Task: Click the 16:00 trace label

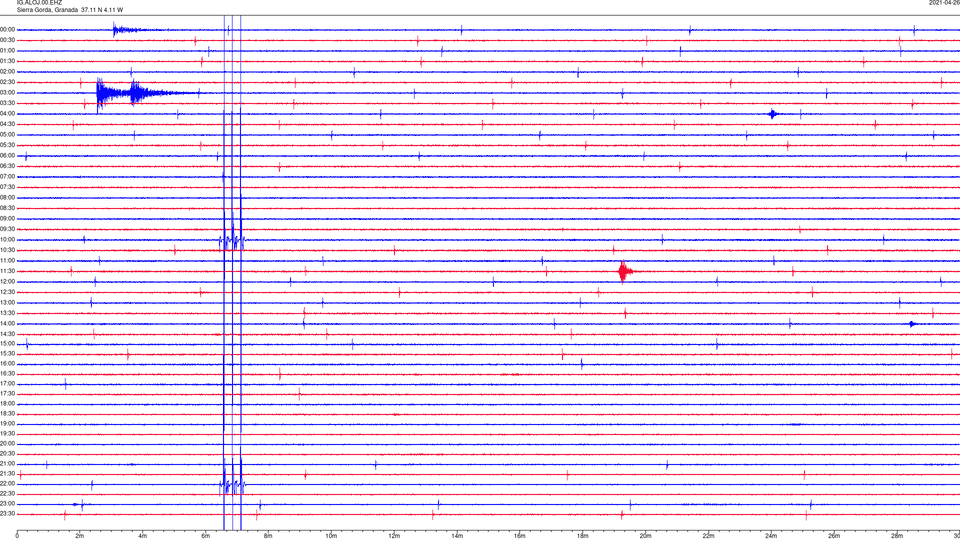Action: pyautogui.click(x=8, y=364)
